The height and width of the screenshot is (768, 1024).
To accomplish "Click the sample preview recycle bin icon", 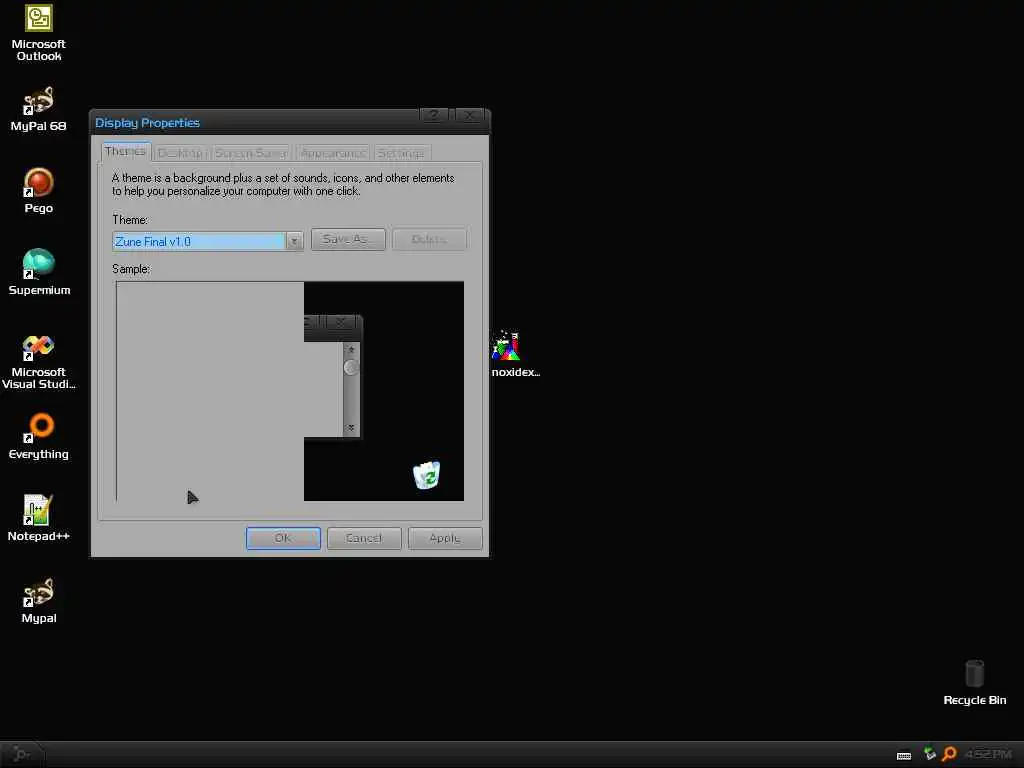I will (426, 475).
